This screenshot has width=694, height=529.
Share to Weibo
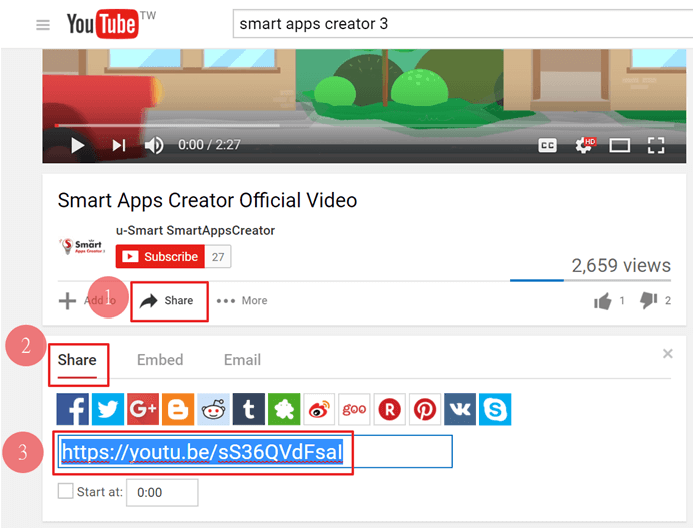319,409
